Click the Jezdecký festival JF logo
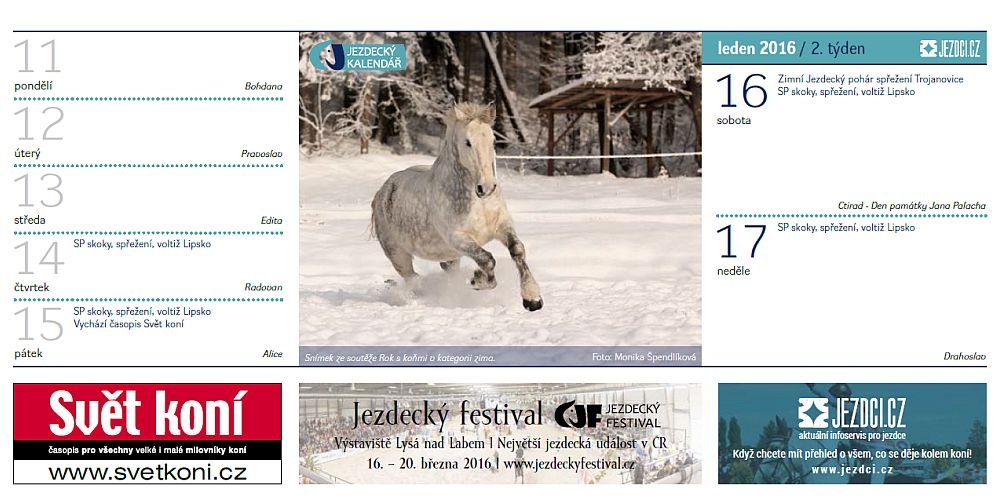The image size is (1000, 500). 607,415
